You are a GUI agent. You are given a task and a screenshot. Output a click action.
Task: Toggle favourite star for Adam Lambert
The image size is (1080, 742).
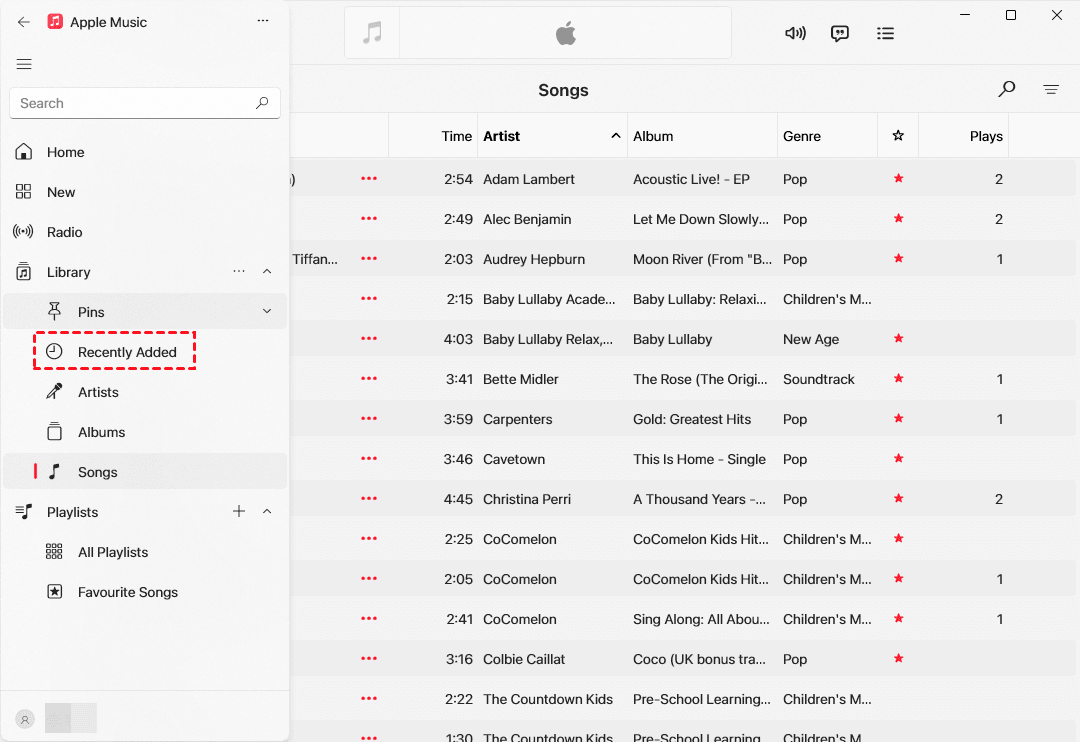(x=898, y=178)
